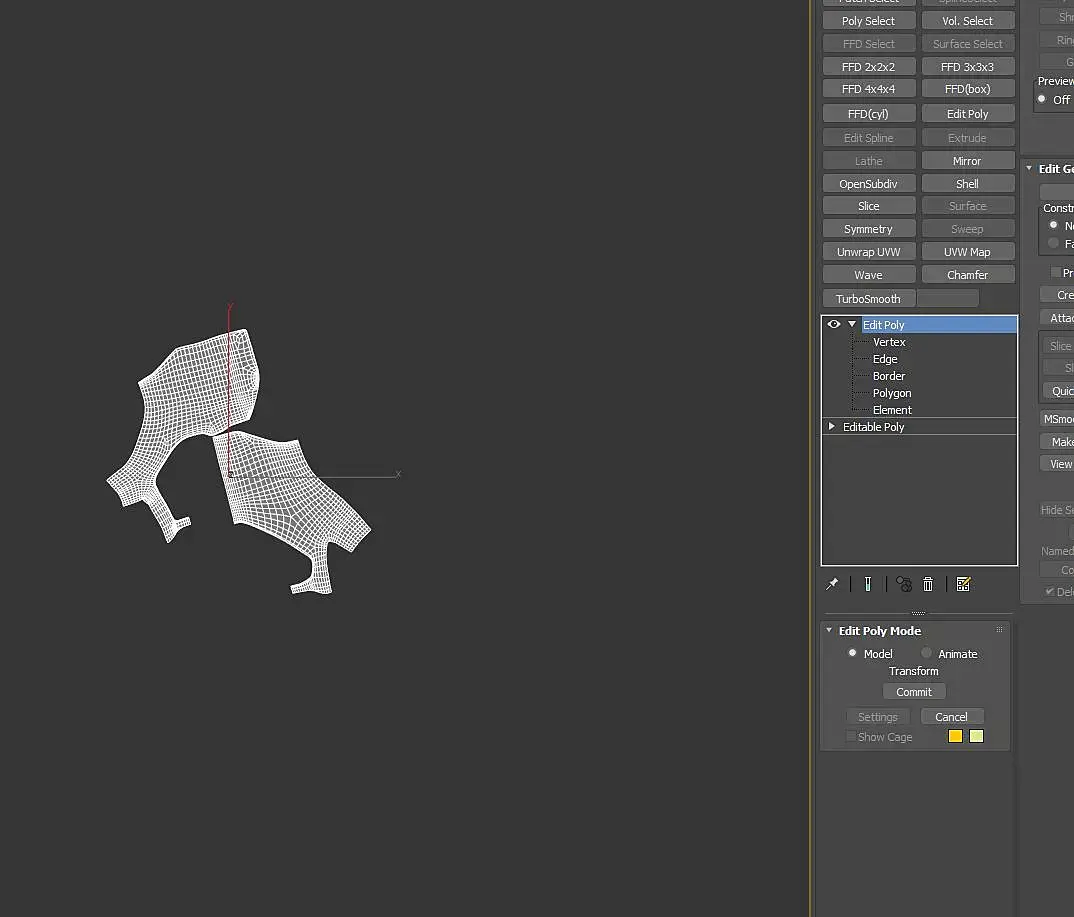Add FFD 2x2x2 modifier
The width and height of the screenshot is (1074, 917).
869,66
